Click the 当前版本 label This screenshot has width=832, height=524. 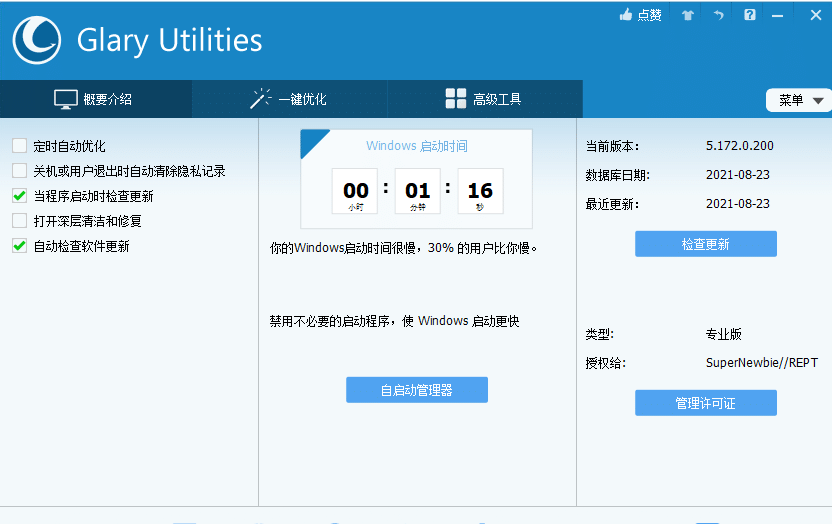(612, 146)
